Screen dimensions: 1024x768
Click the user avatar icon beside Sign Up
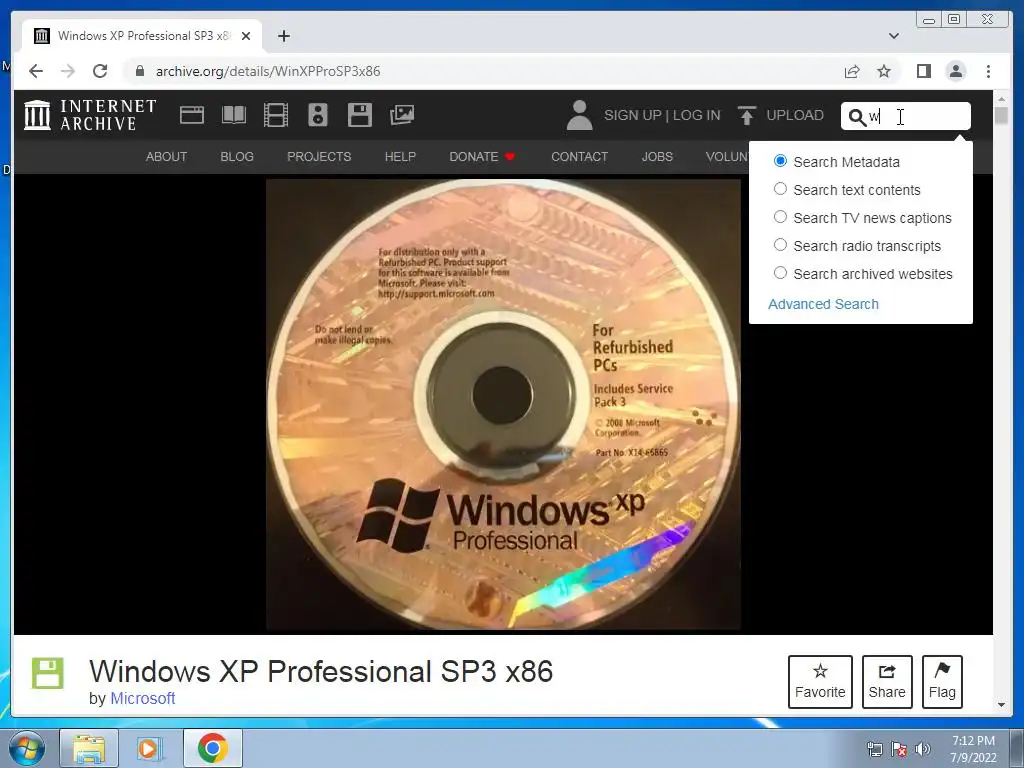tap(579, 115)
